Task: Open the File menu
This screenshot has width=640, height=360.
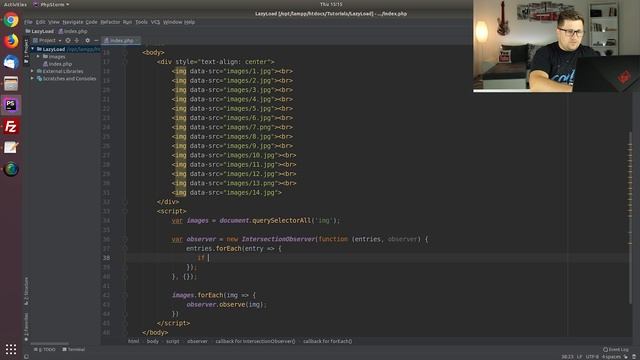Action: [x=28, y=22]
